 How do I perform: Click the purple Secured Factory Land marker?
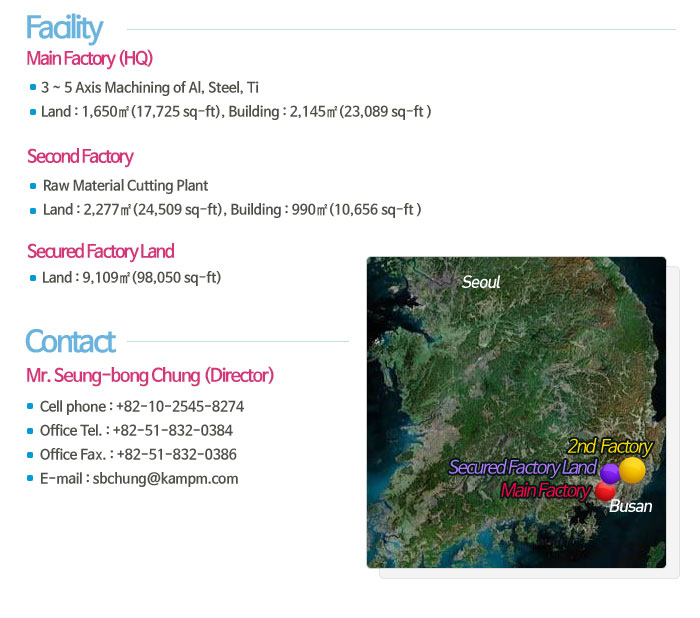click(610, 473)
